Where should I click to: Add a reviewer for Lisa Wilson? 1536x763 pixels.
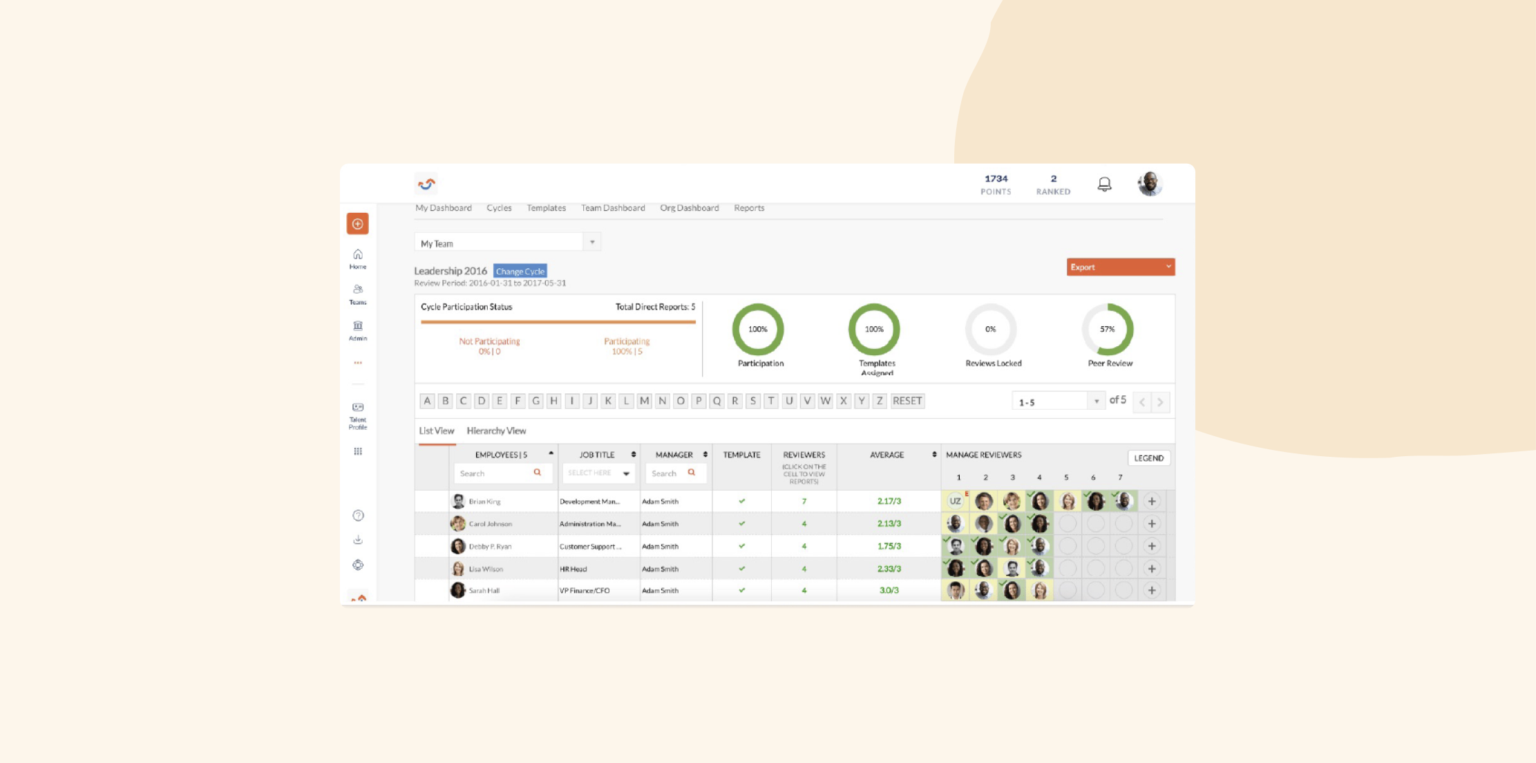pyautogui.click(x=1151, y=568)
